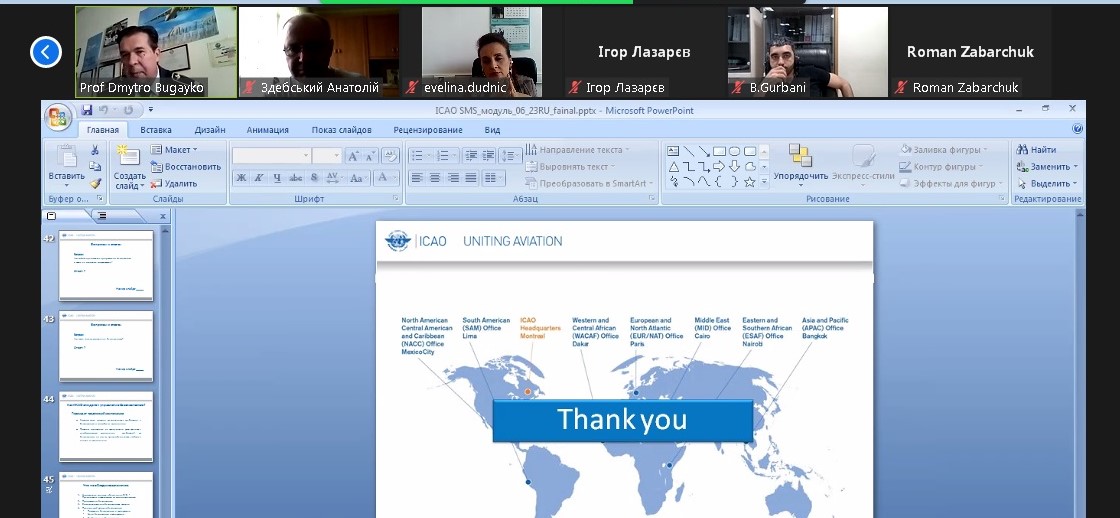Select the Format Painter brush icon
Viewport: 1120px width, 518px height.
pos(95,183)
